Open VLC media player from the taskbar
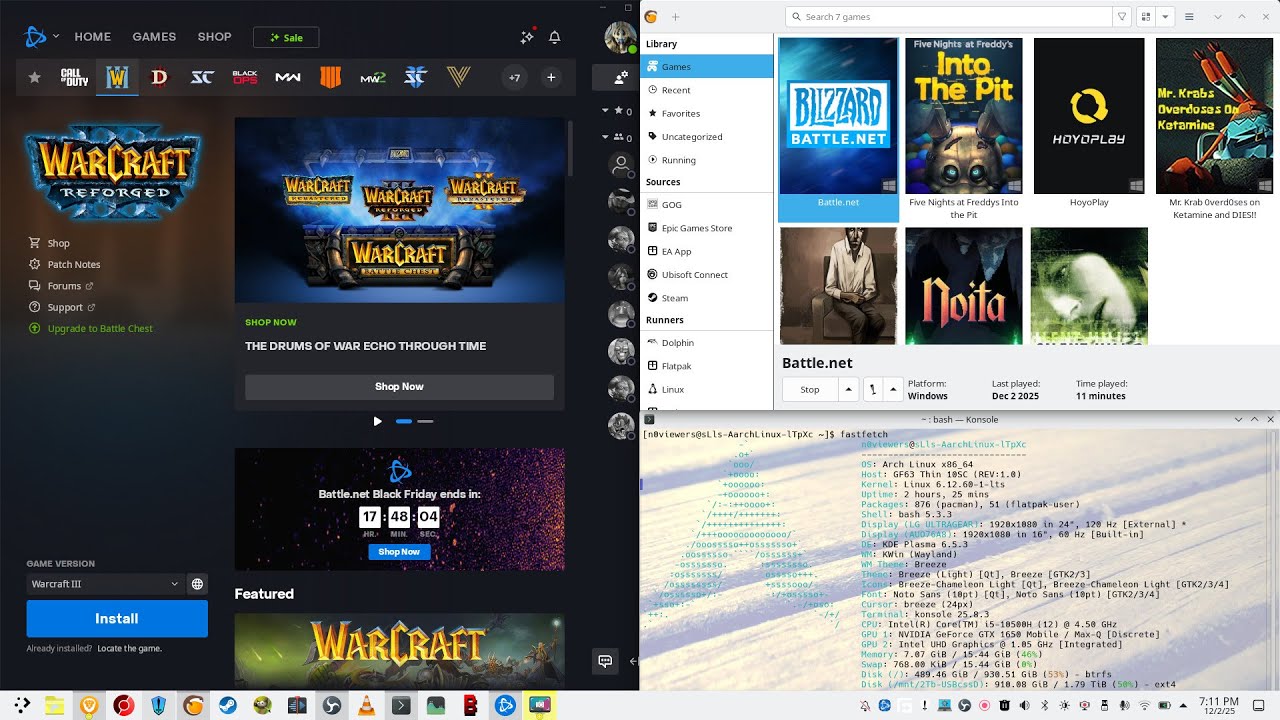Image resolution: width=1280 pixels, height=720 pixels. click(x=366, y=706)
